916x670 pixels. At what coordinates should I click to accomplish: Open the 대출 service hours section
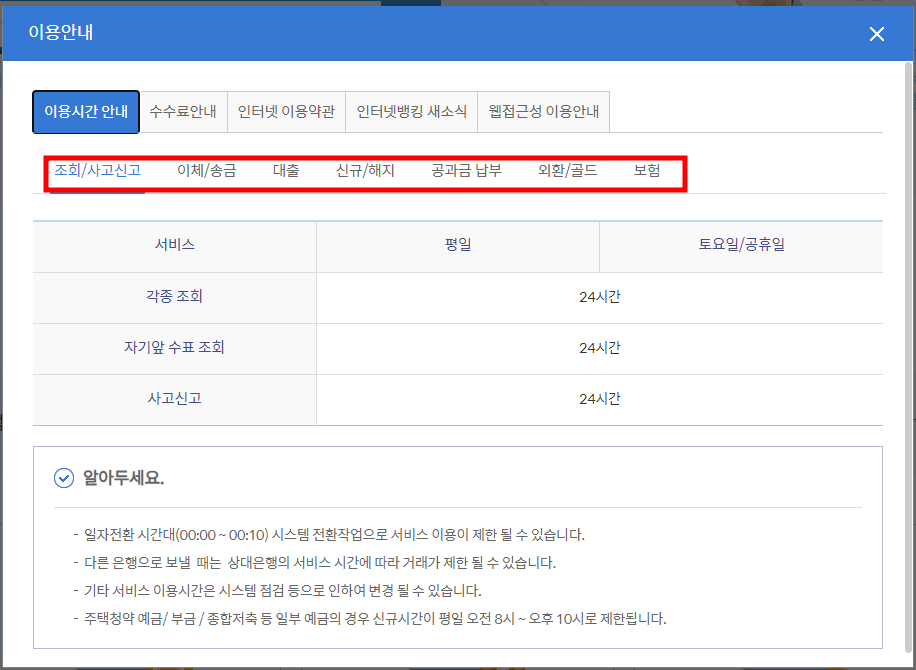288,170
